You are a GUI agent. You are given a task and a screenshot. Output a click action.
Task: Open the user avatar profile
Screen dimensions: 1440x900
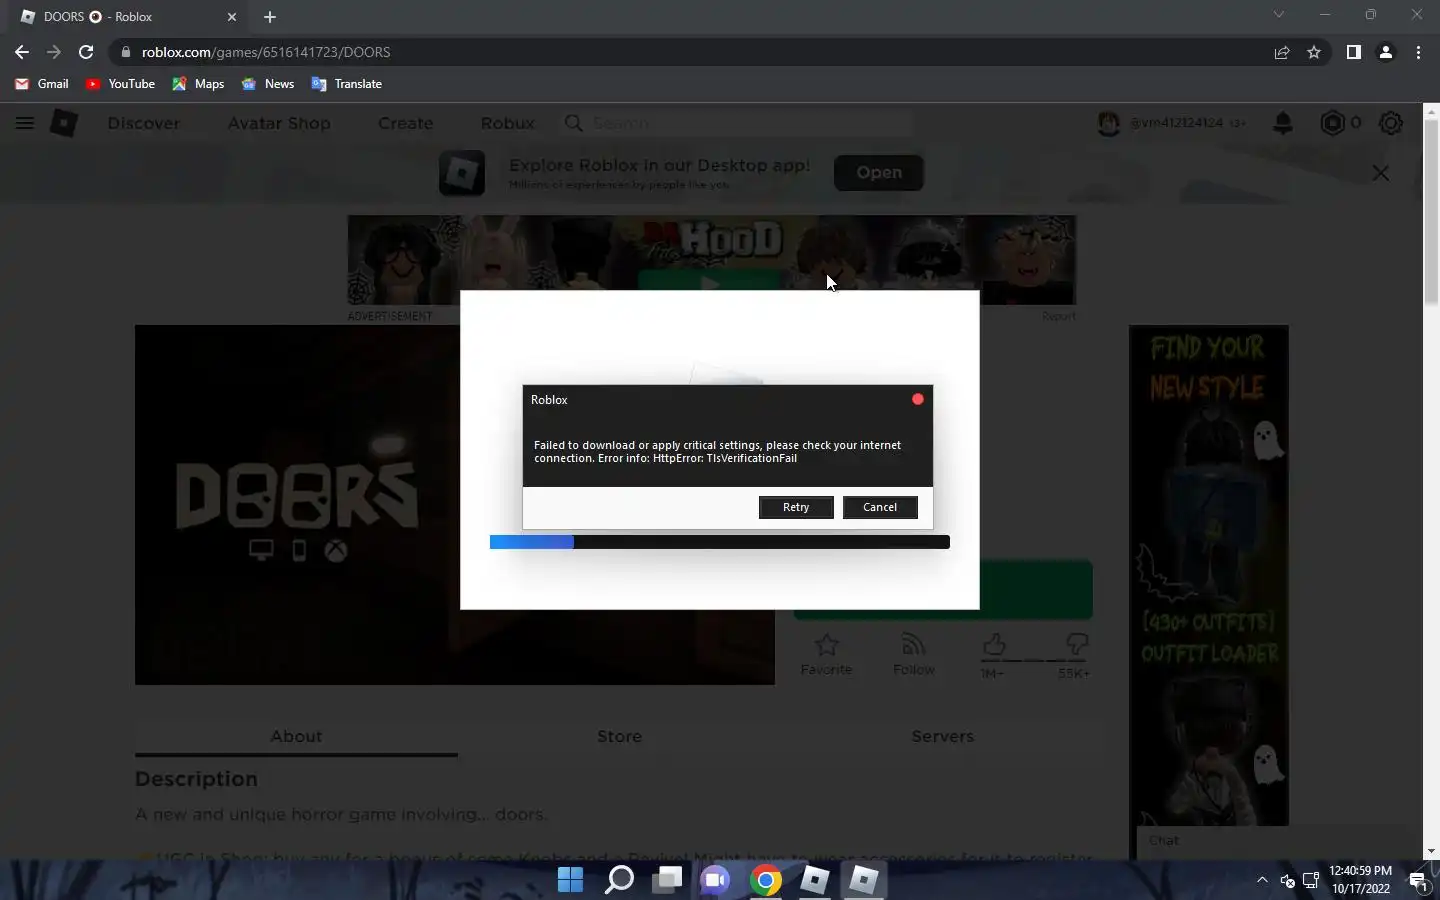tap(1108, 123)
